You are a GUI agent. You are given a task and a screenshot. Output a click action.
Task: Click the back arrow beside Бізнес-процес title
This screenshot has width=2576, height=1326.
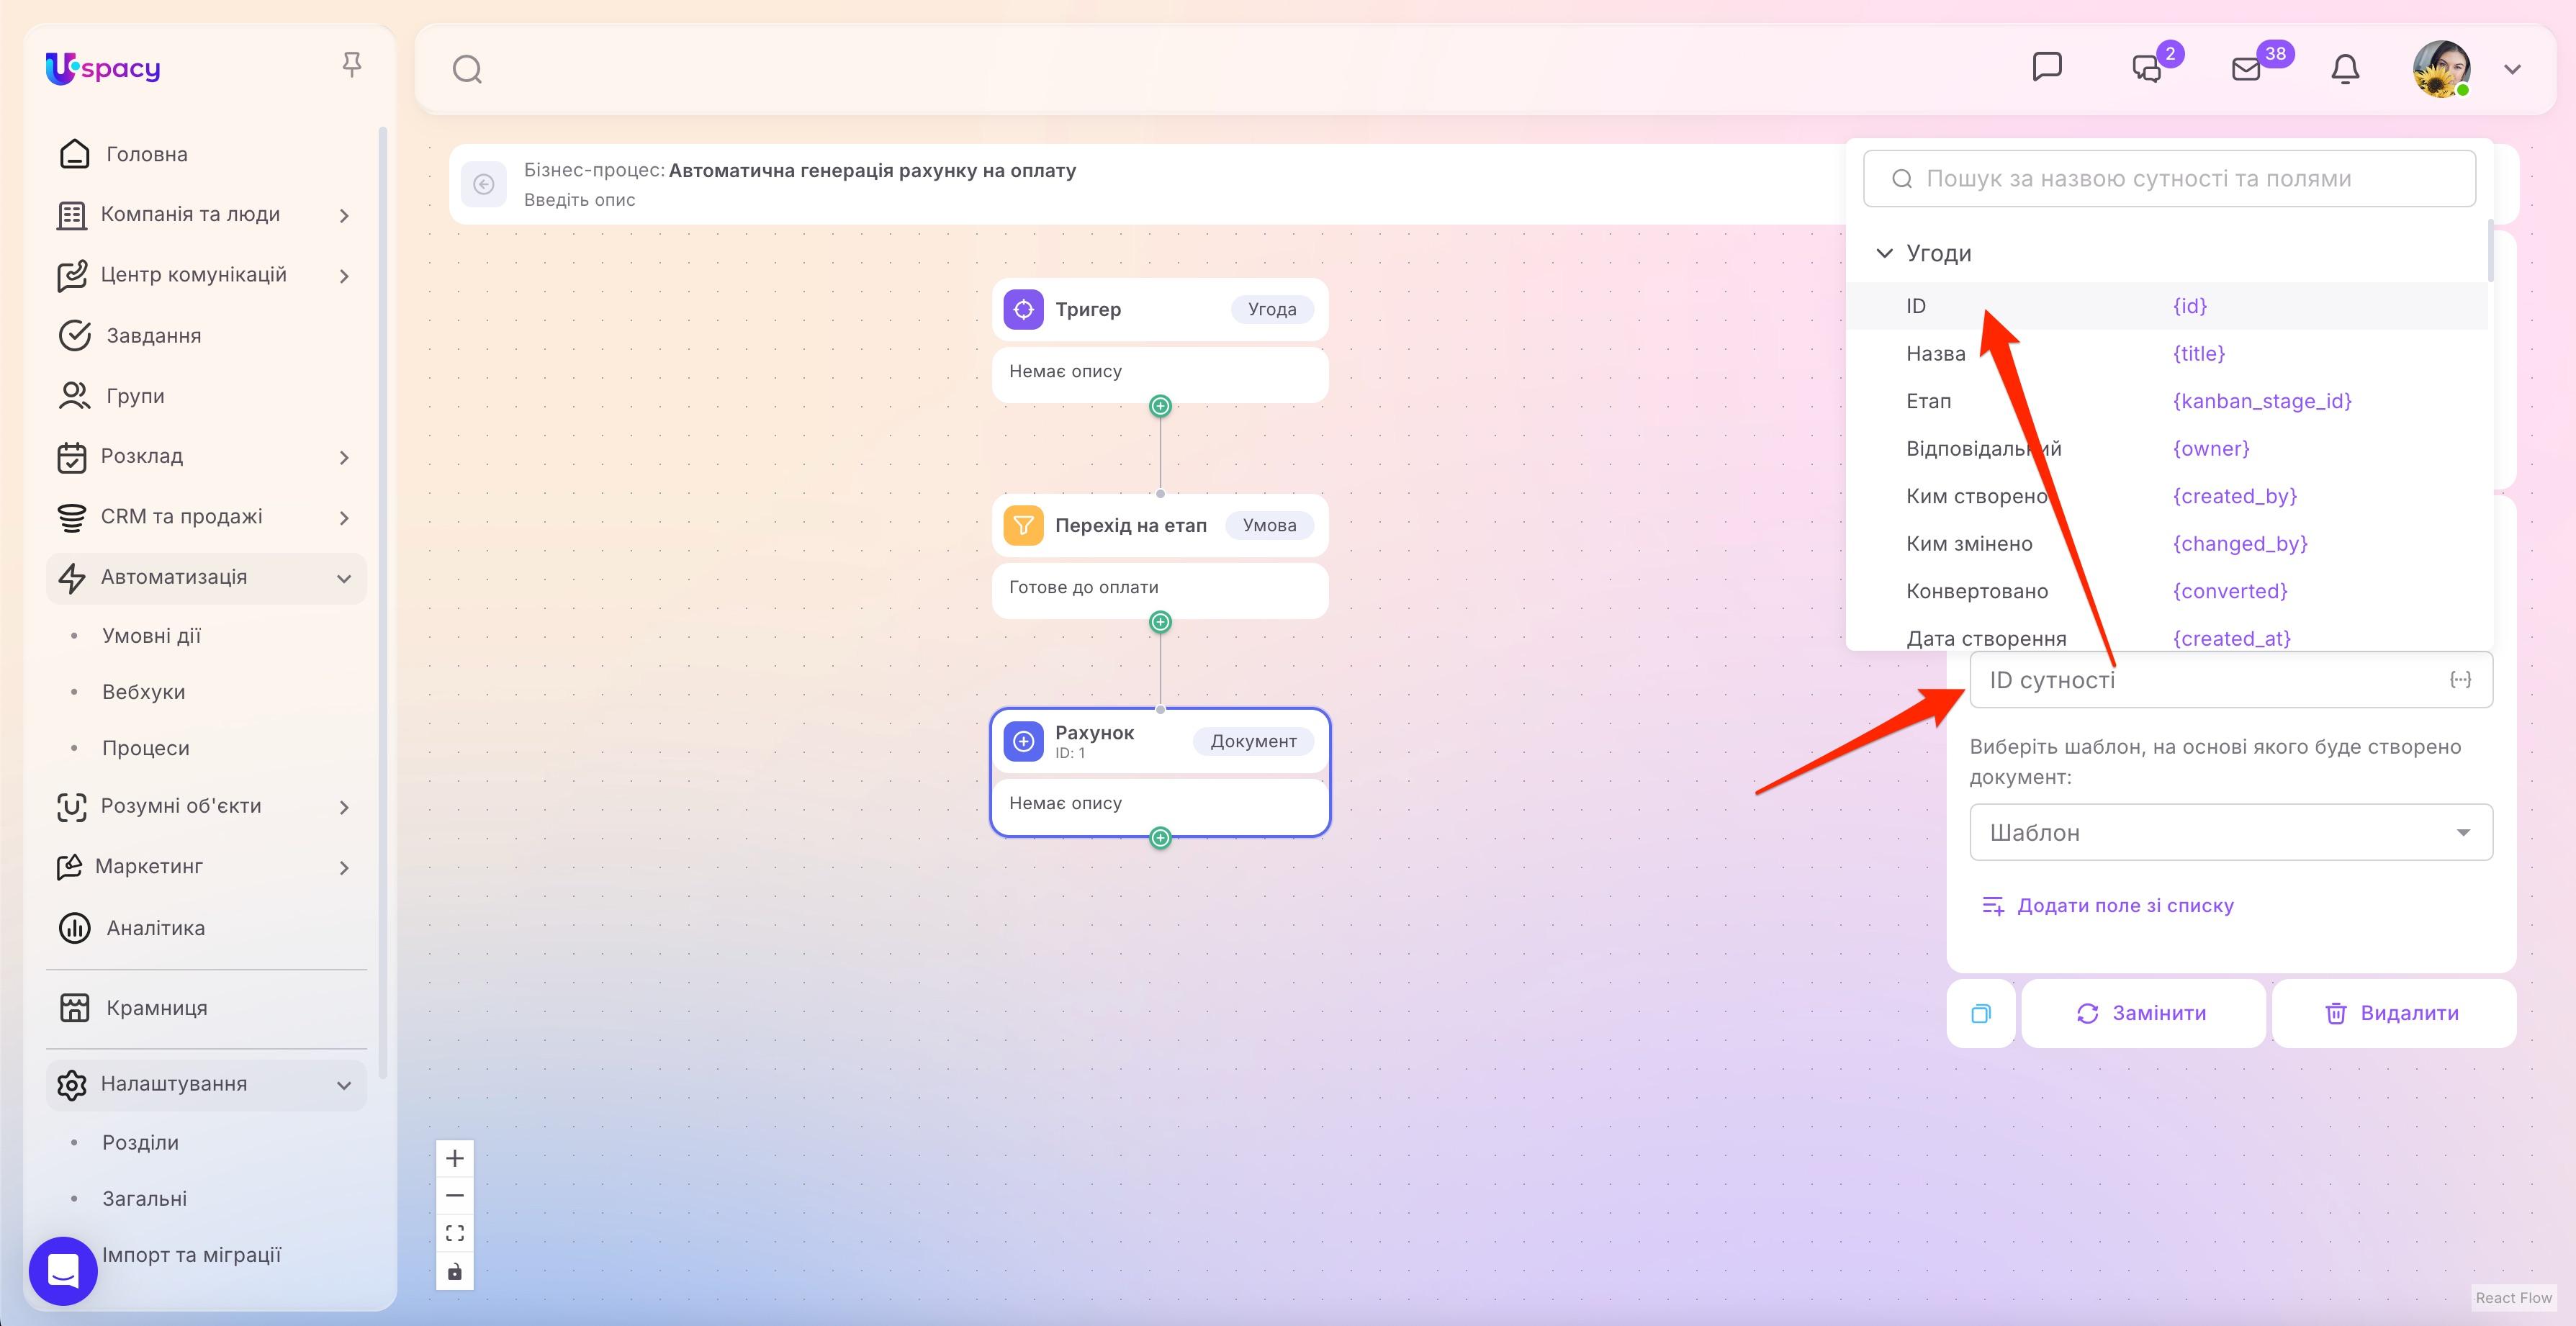pyautogui.click(x=484, y=184)
